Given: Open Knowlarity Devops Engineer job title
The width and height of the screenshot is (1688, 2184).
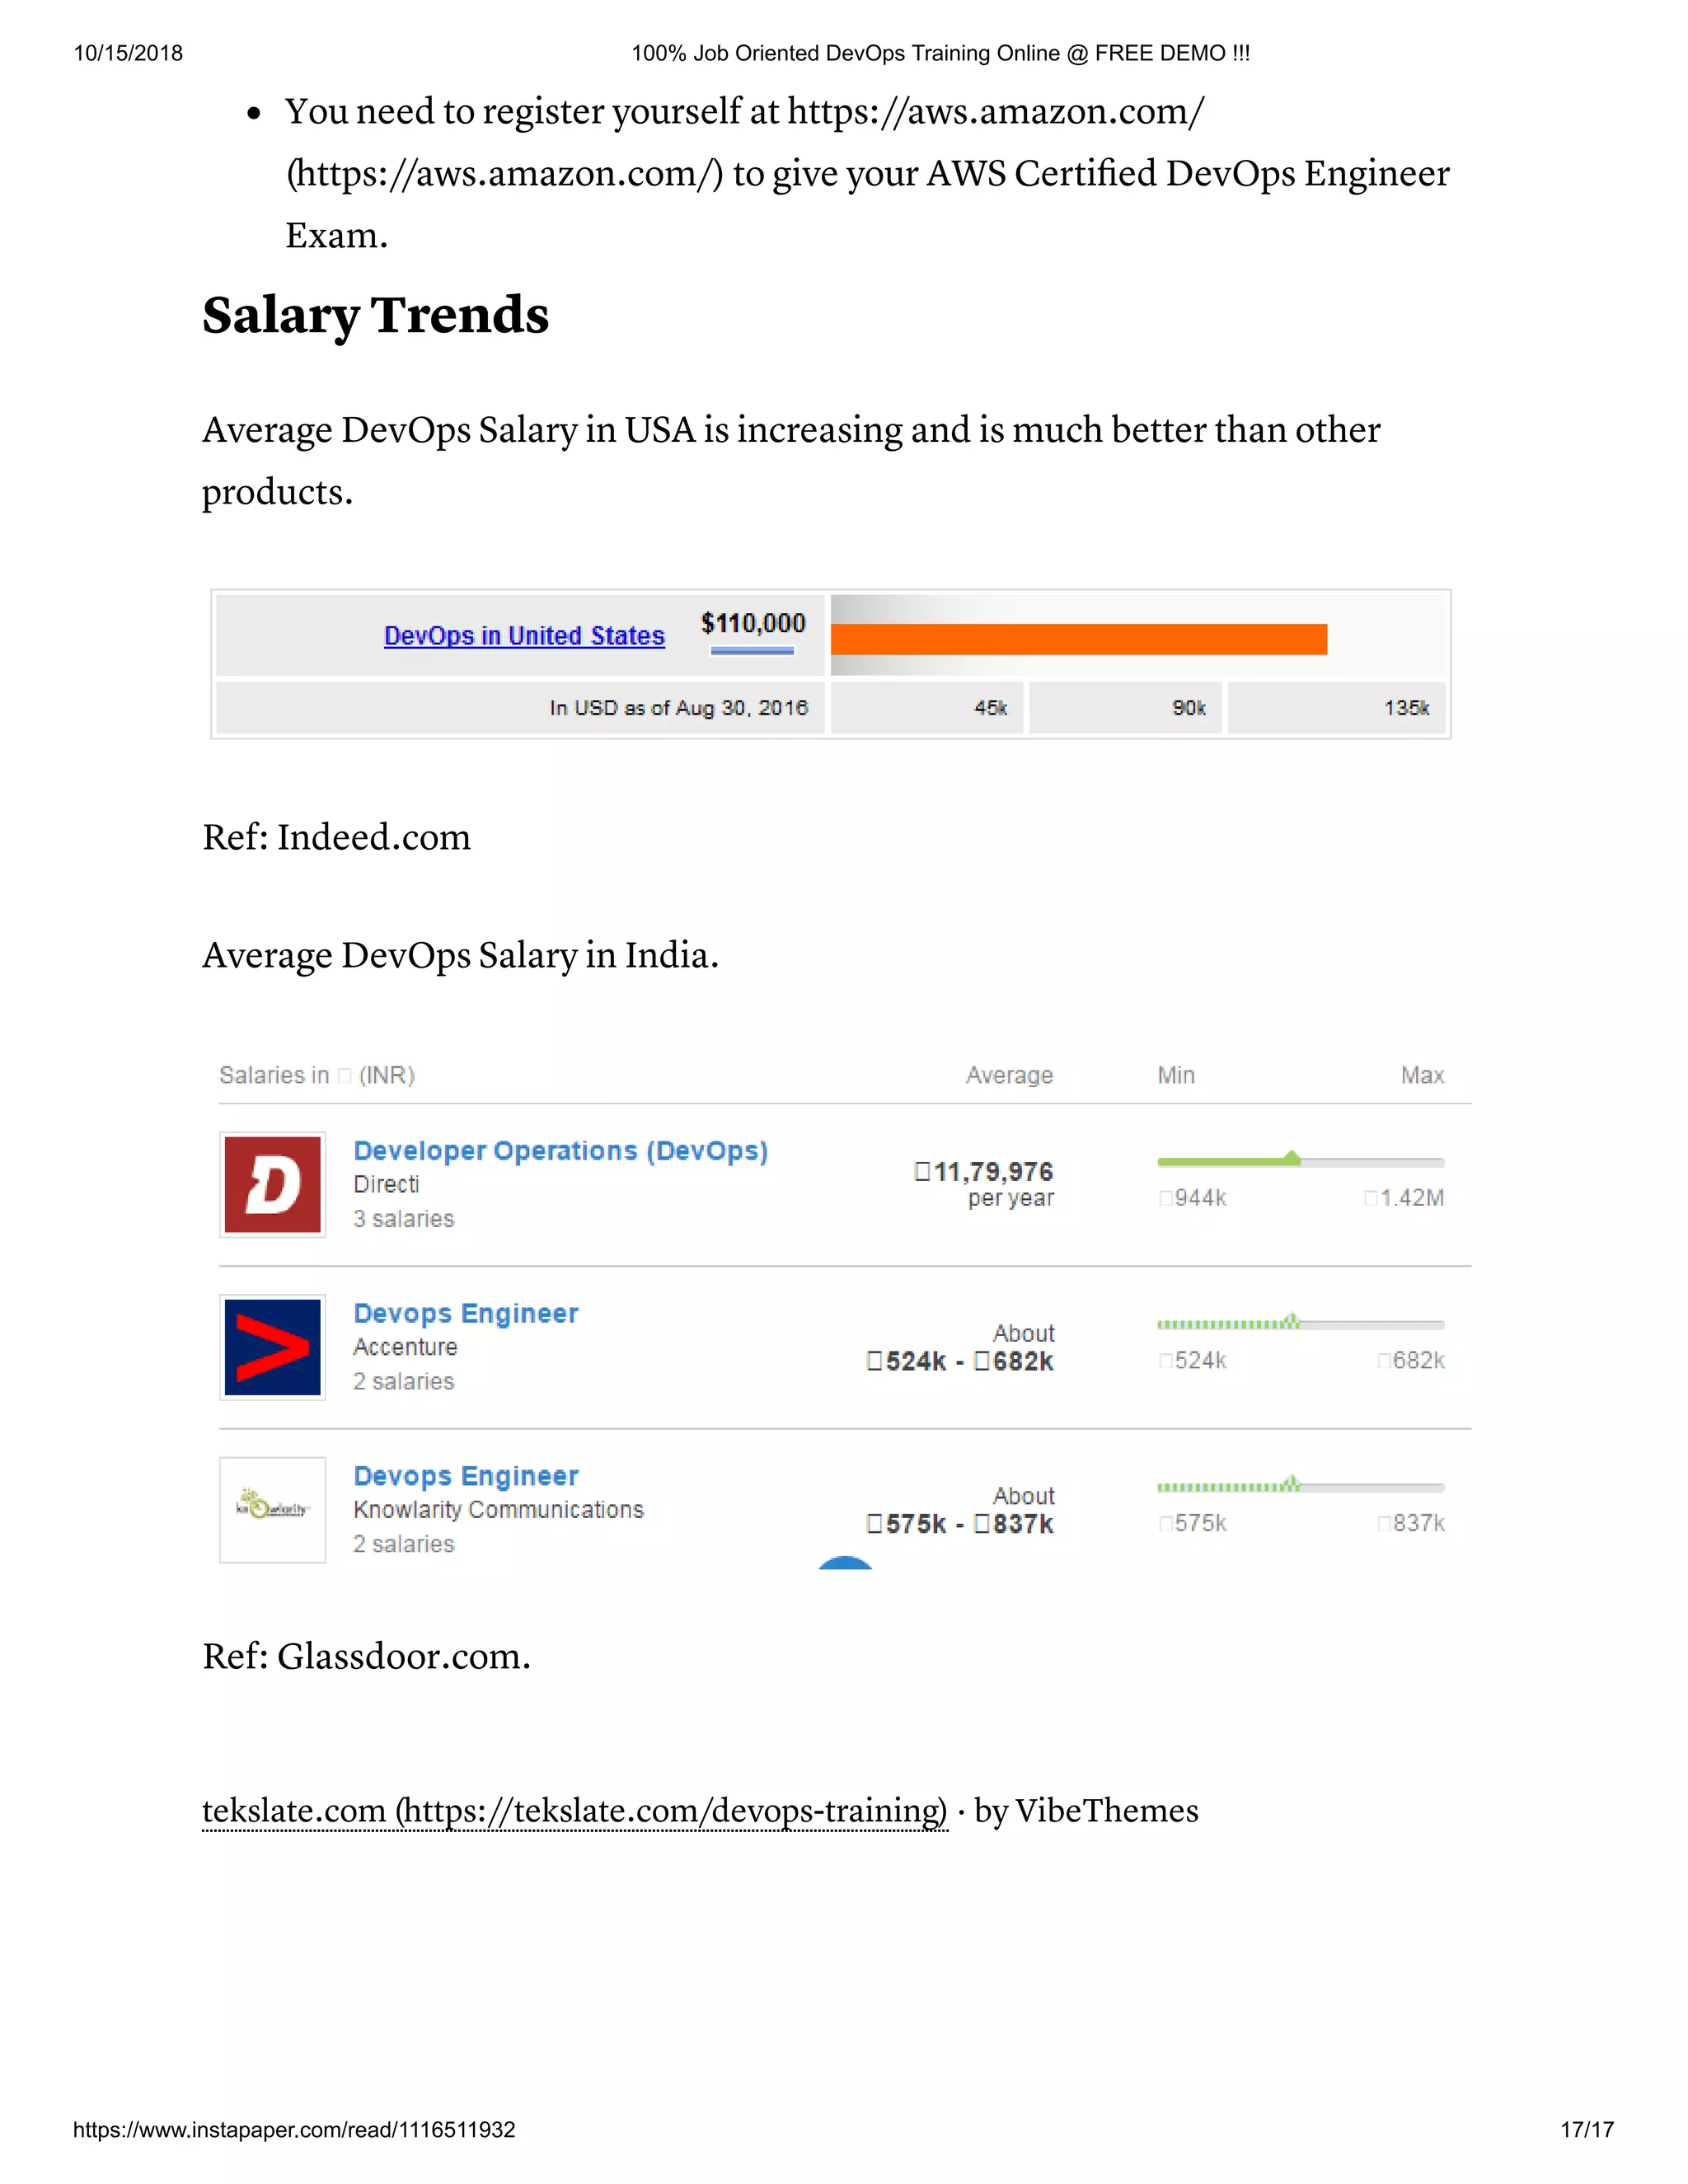Looking at the screenshot, I should pos(466,1476).
